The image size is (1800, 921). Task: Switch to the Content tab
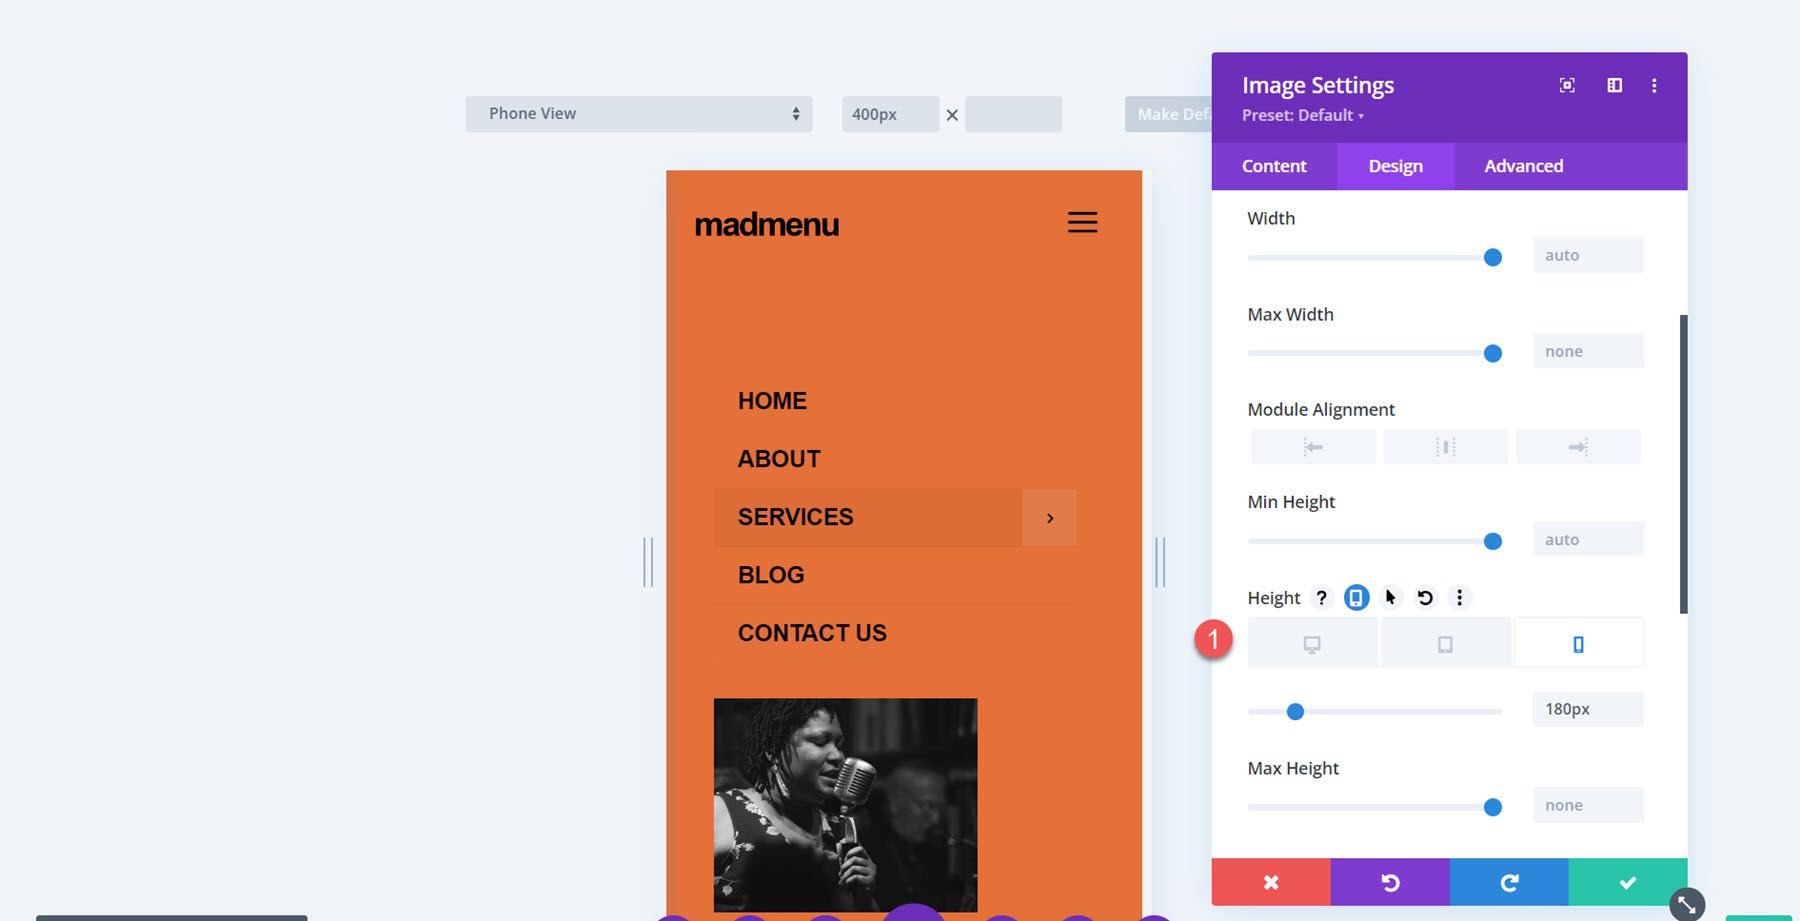pos(1273,166)
